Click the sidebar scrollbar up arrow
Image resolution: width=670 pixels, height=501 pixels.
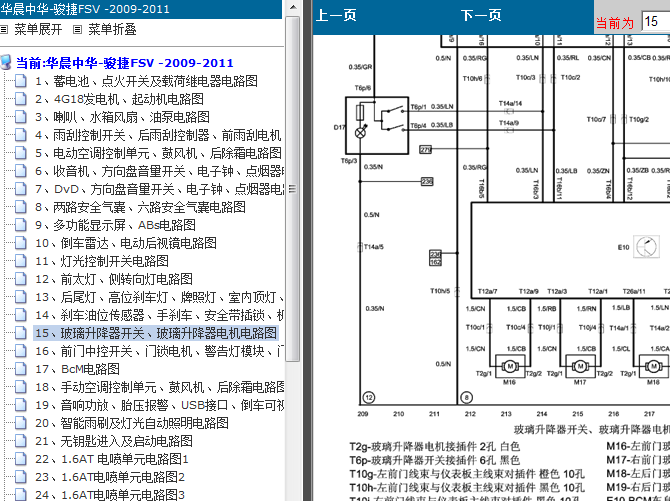click(293, 7)
